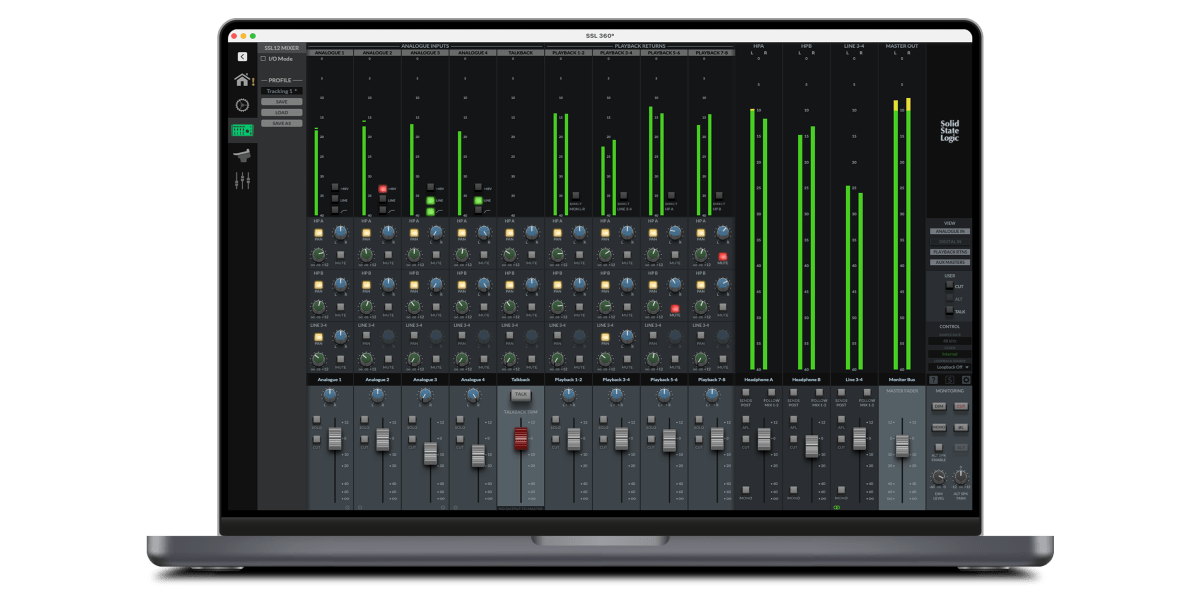Click the green mixer icon in sidebar

[242, 131]
